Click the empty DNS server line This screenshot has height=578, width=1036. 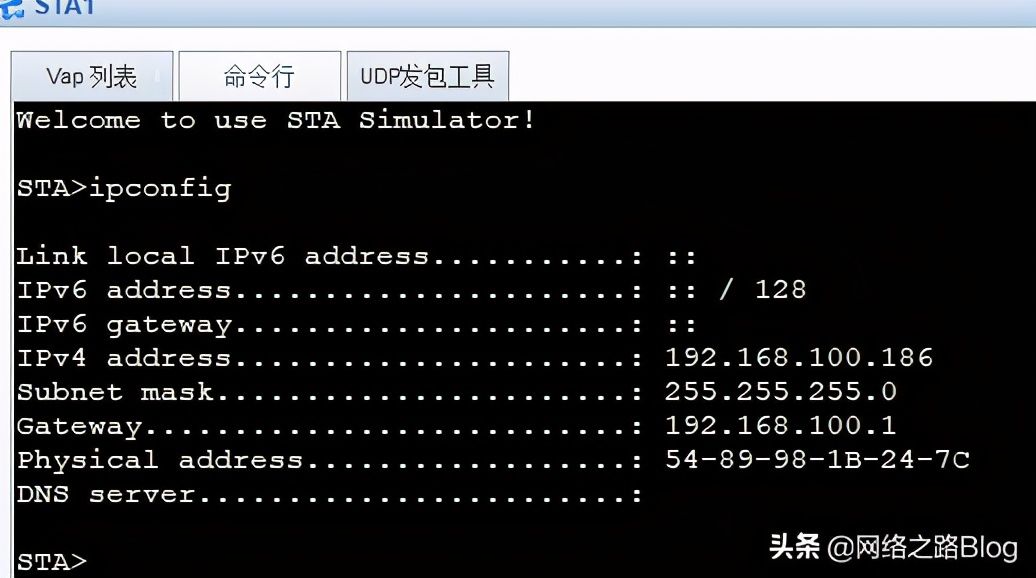pyautogui.click(x=329, y=494)
